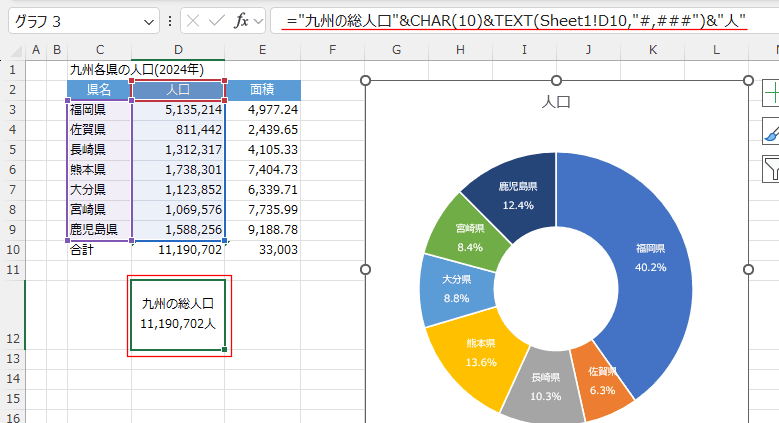Viewport: 779px width, 423px height.
Task: Select the 大分県 light blue slice
Action: pyautogui.click(x=457, y=289)
